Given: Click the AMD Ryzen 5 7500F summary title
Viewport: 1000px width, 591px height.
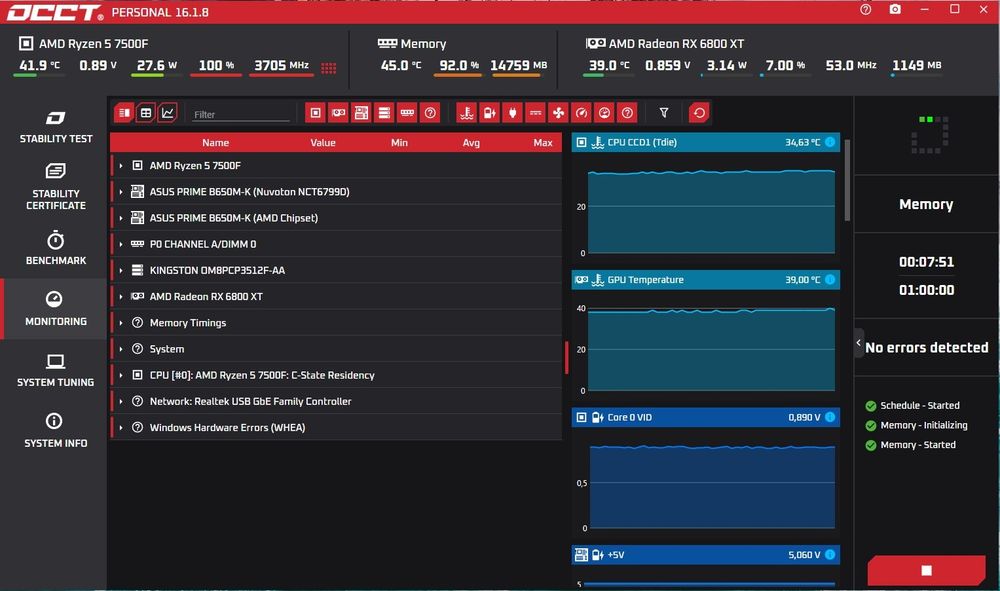Looking at the screenshot, I should [94, 43].
